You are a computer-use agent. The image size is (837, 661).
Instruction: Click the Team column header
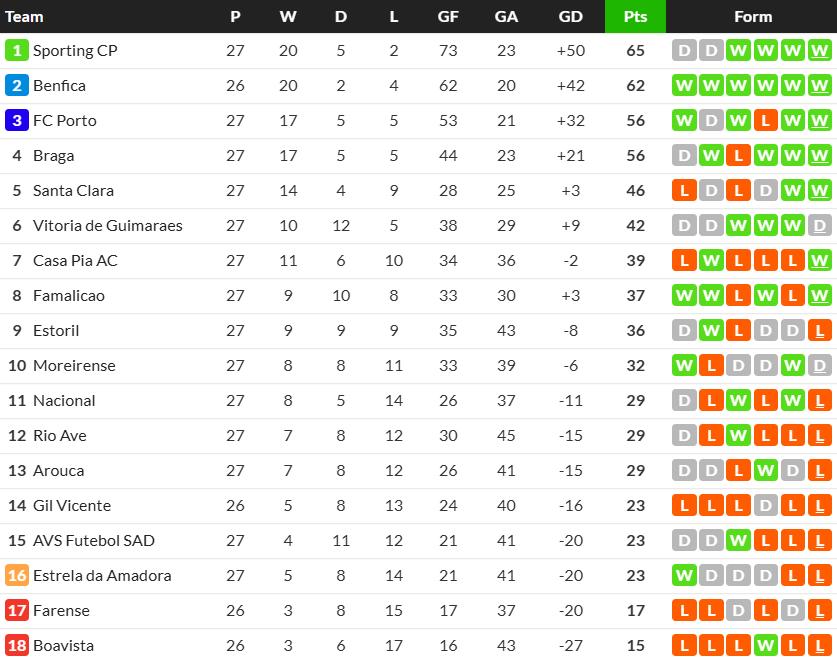(24, 17)
